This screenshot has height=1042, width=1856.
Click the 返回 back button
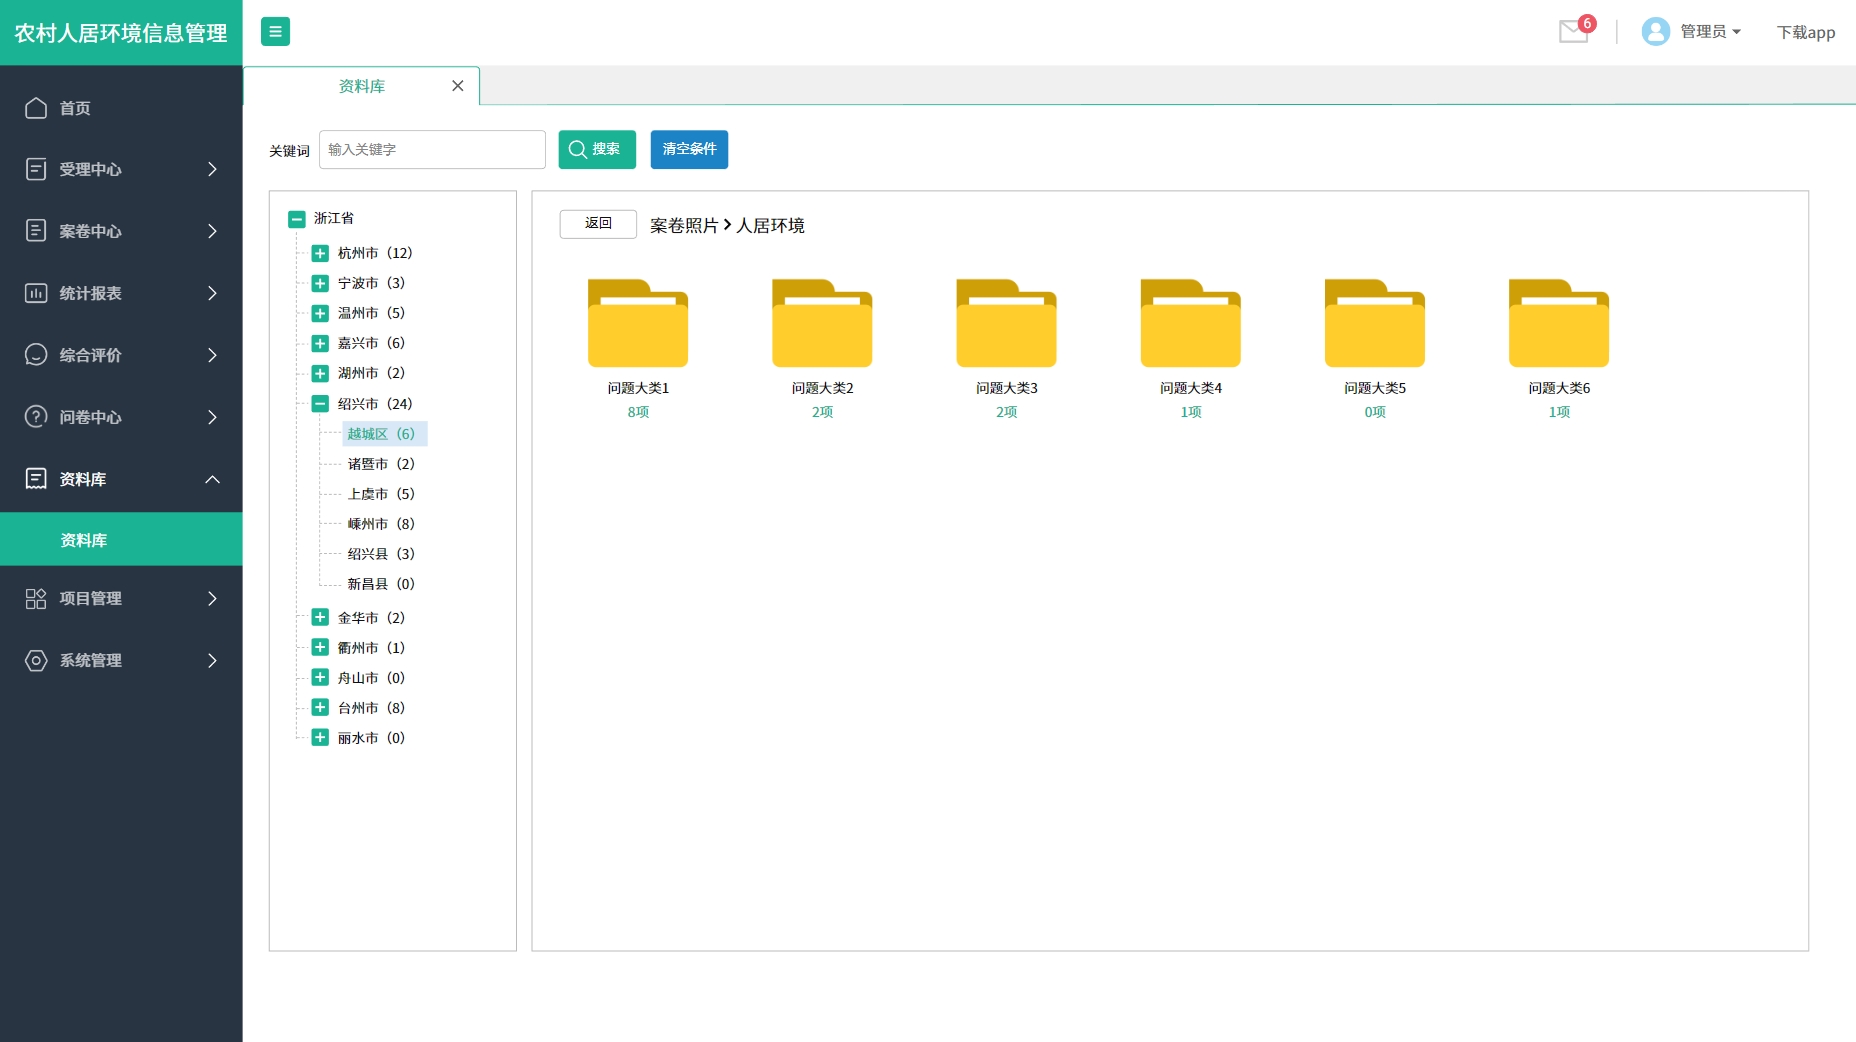point(598,224)
